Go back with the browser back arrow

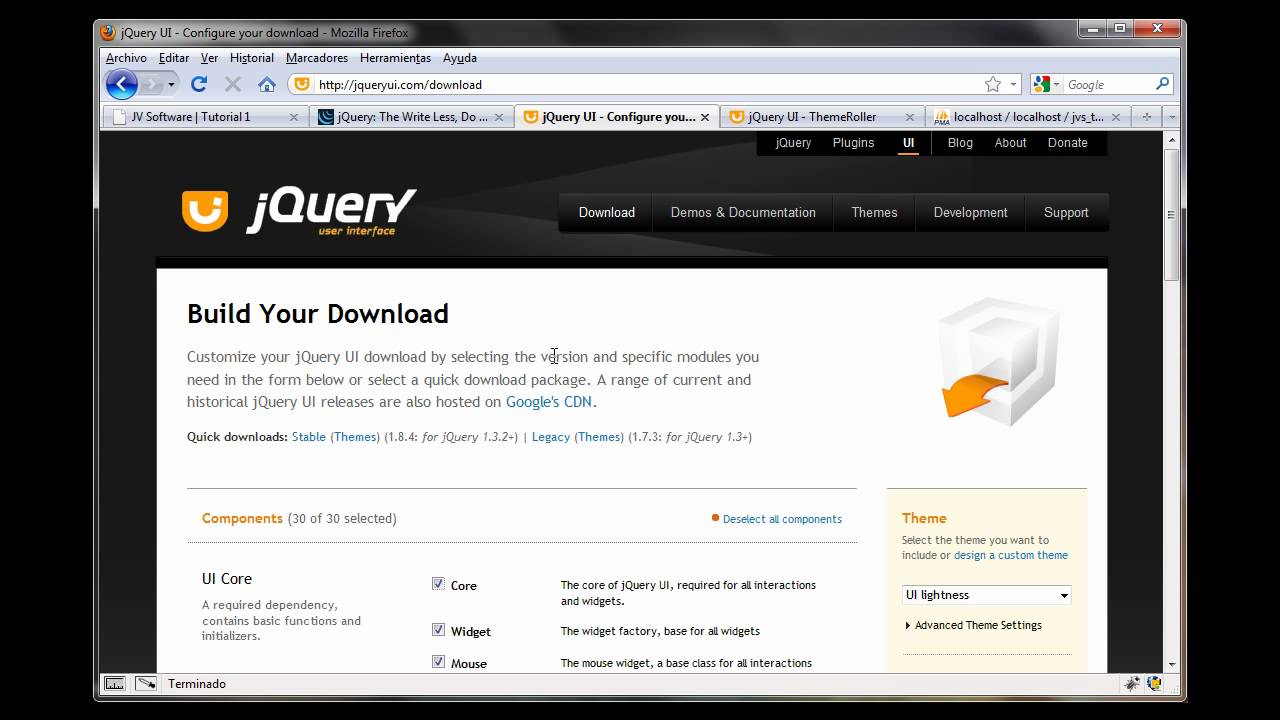pyautogui.click(x=121, y=84)
